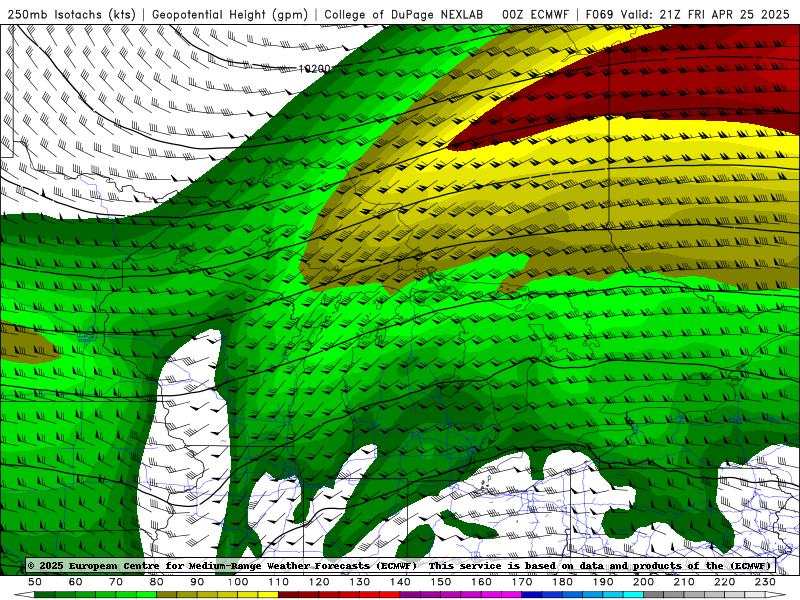Click the 'Valid: 21Z FRI APR 25 2025' text
The width and height of the screenshot is (800, 600).
coord(705,15)
